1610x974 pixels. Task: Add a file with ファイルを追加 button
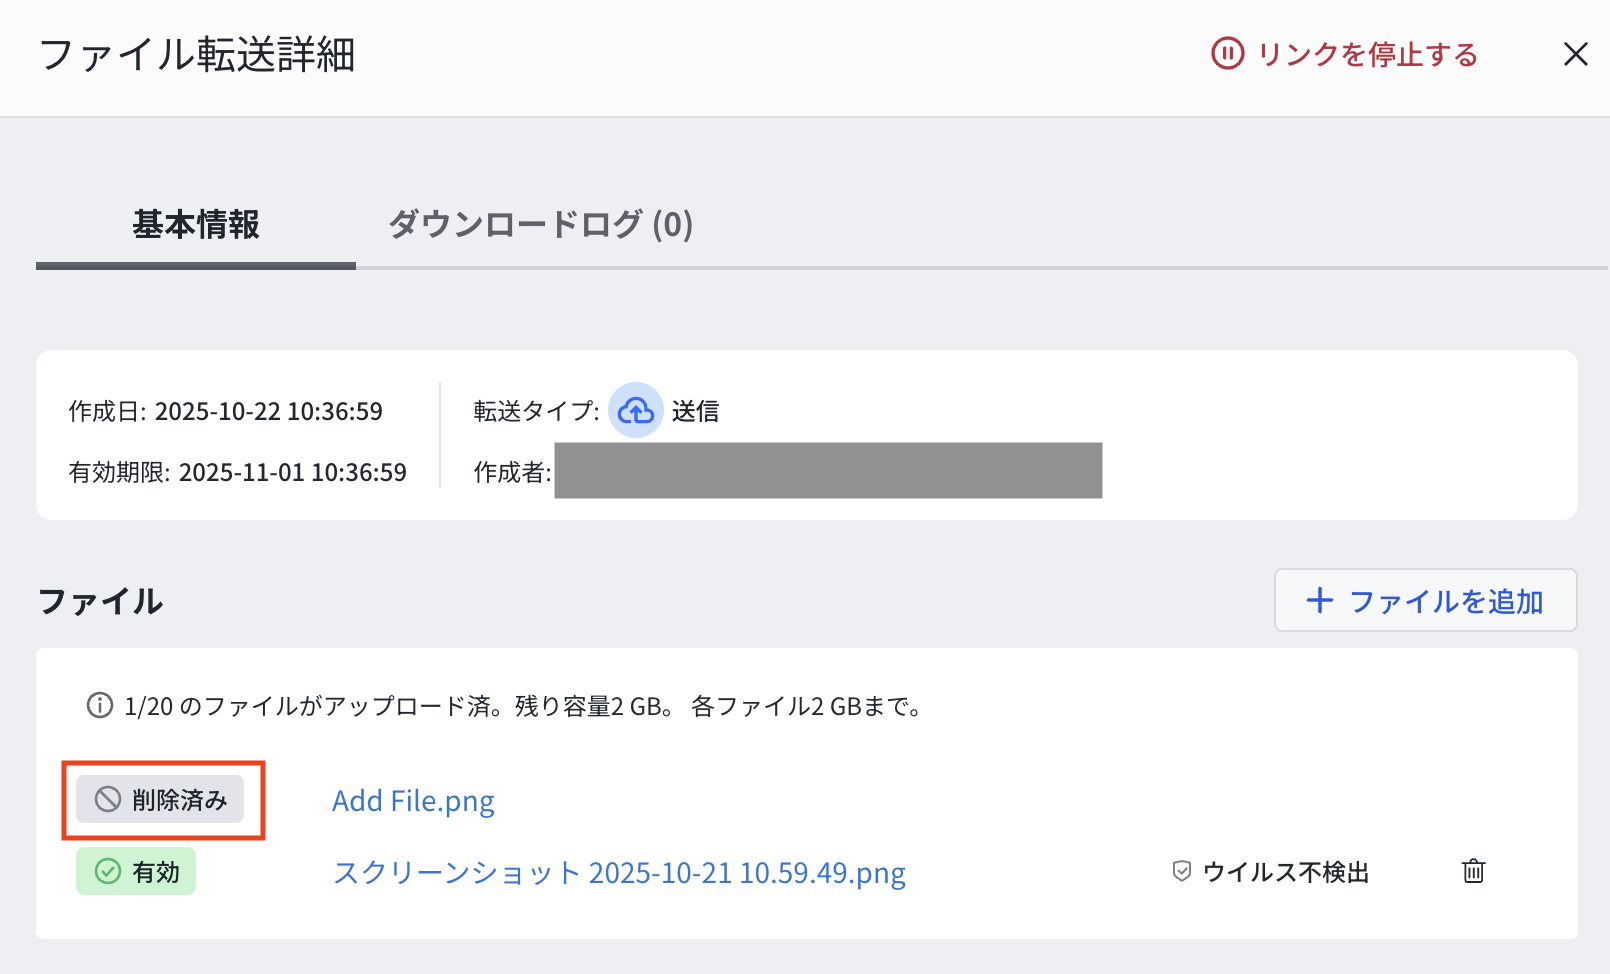coord(1425,600)
